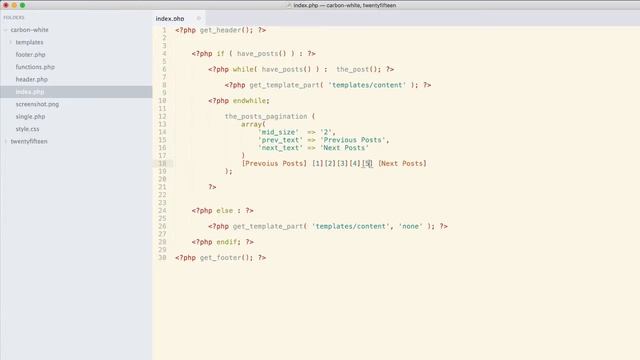Viewport: 640px width, 360px height.
Task: Open header.php from sidebar
Action: point(32,79)
